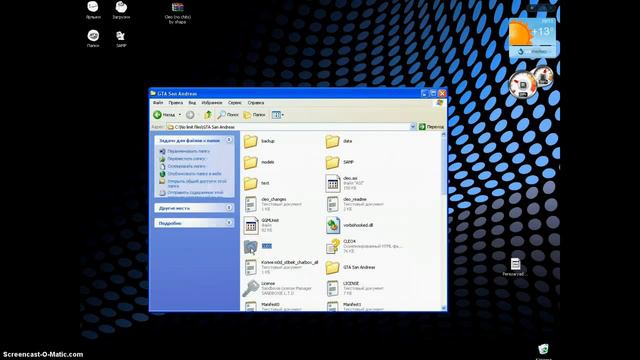This screenshot has width=640, height=360.
Task: Select the cleo_changes text document
Action: (x=251, y=204)
